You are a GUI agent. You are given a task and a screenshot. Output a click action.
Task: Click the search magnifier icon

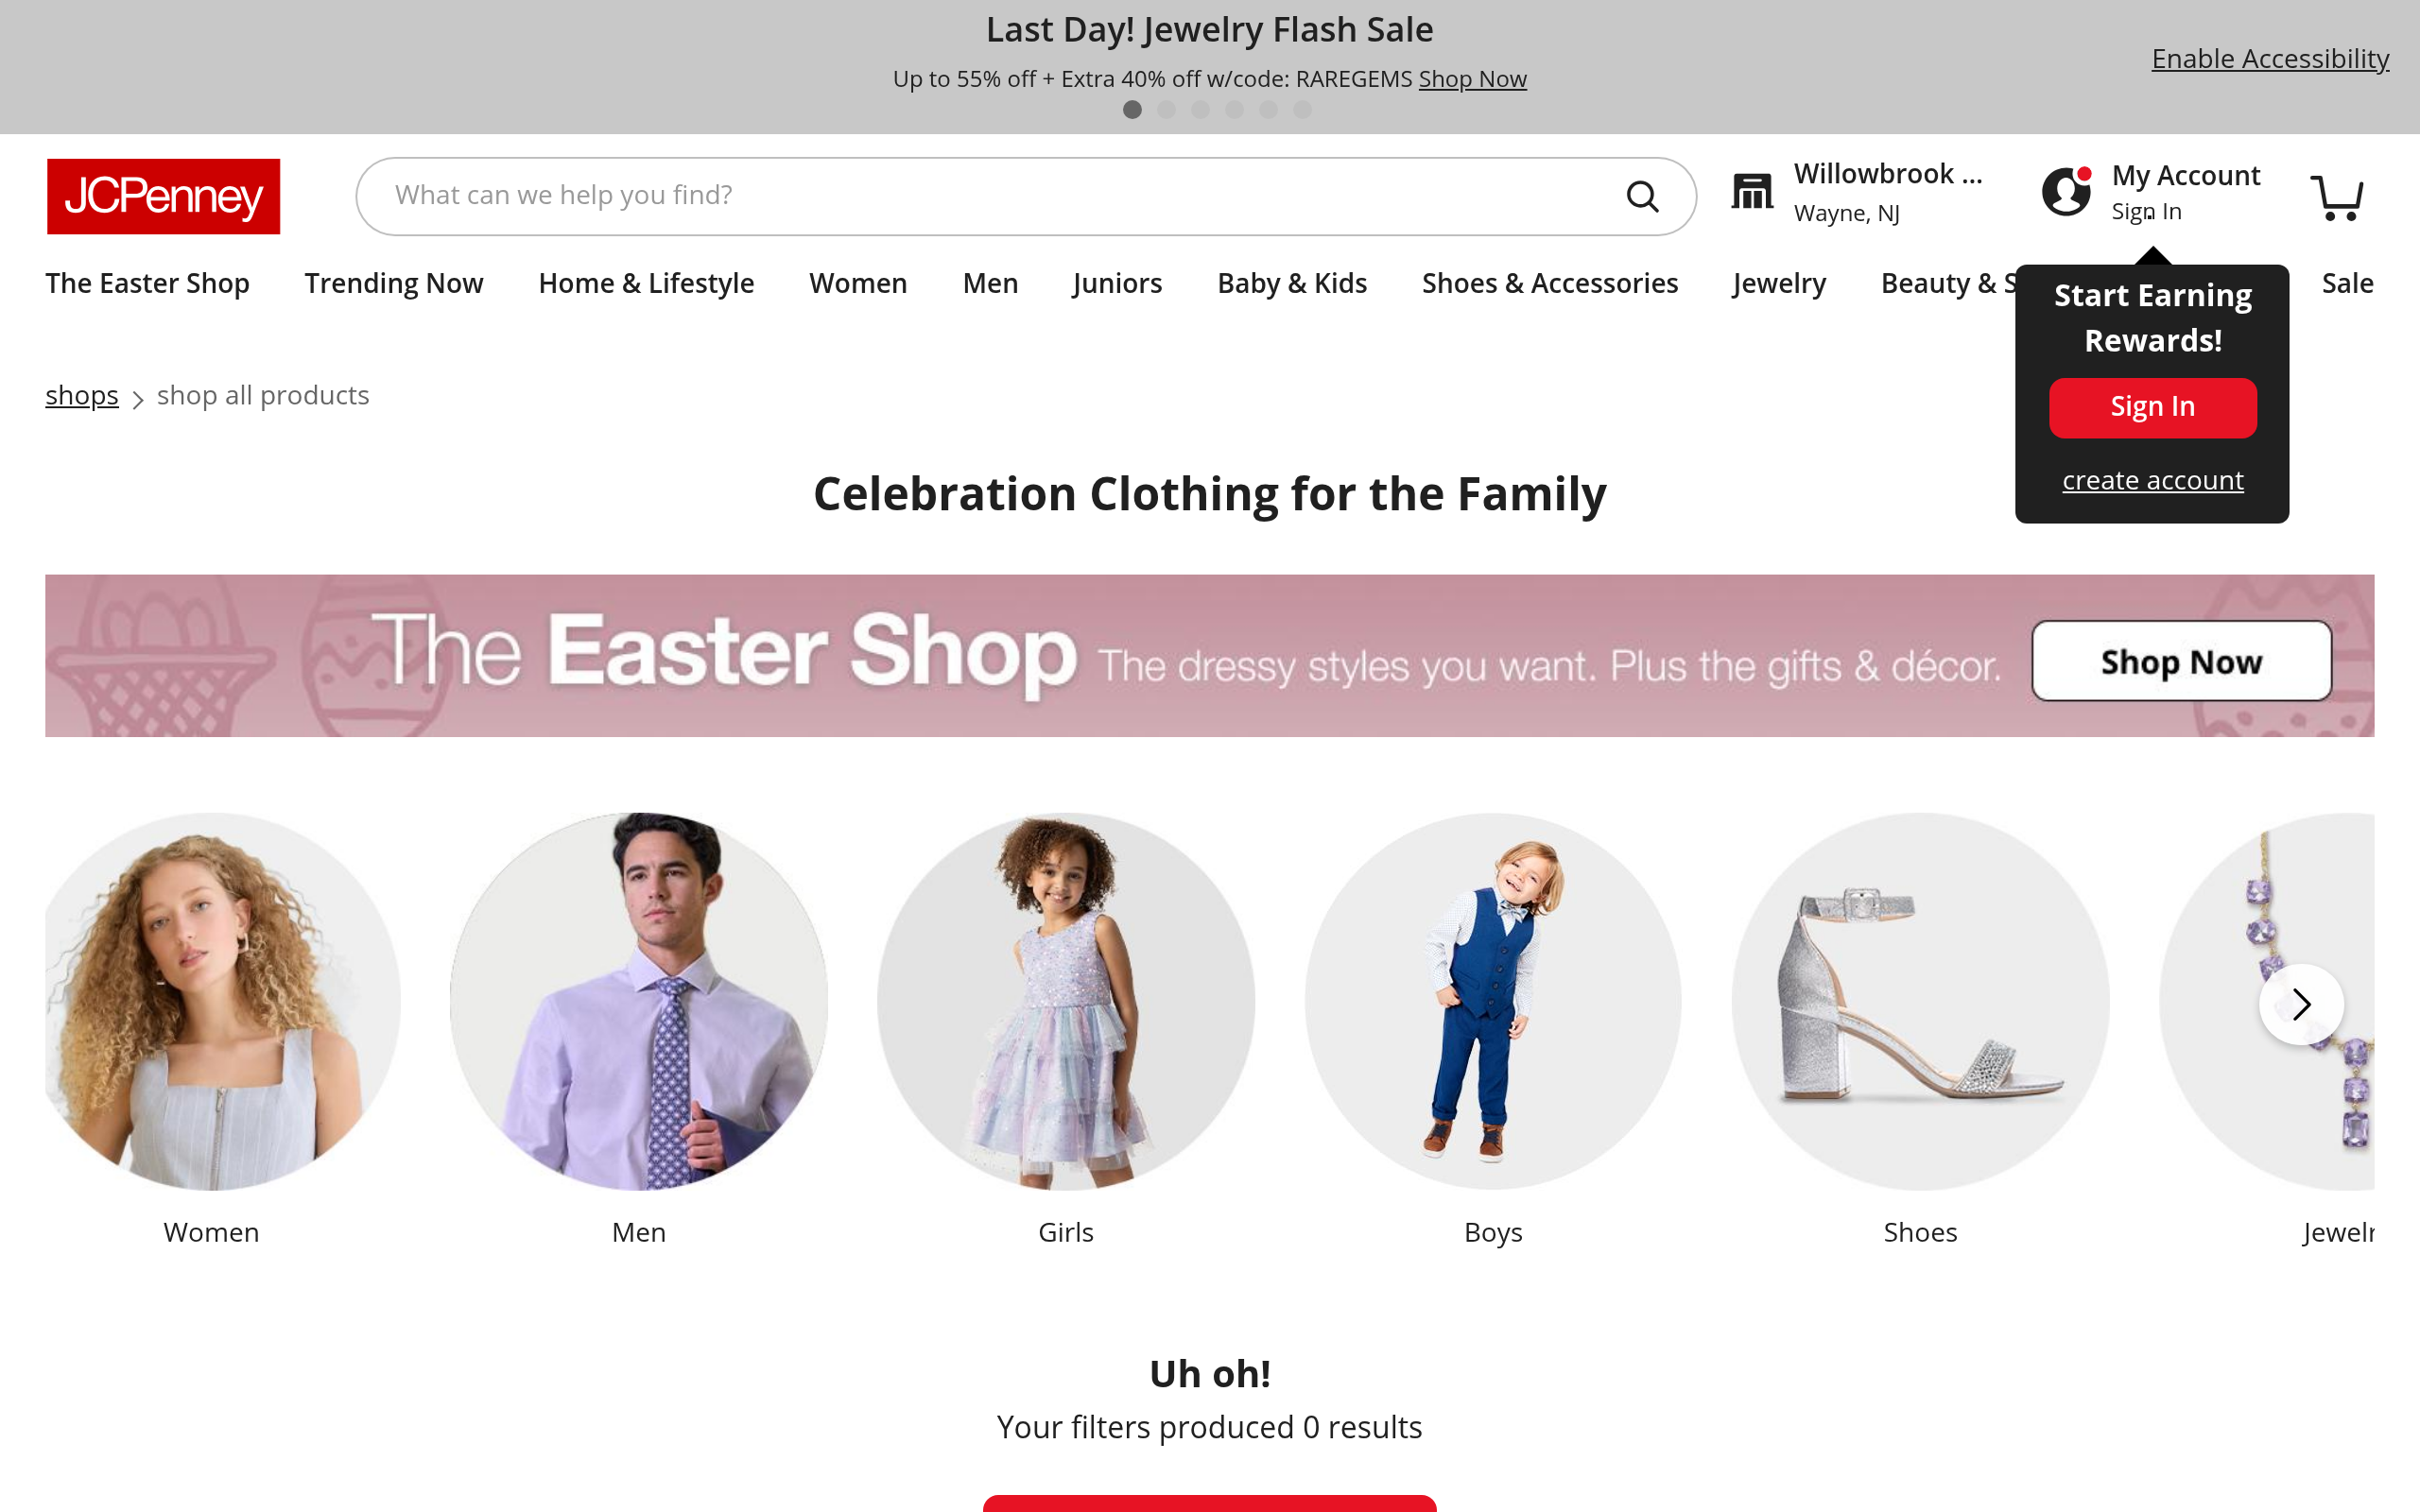point(1642,196)
